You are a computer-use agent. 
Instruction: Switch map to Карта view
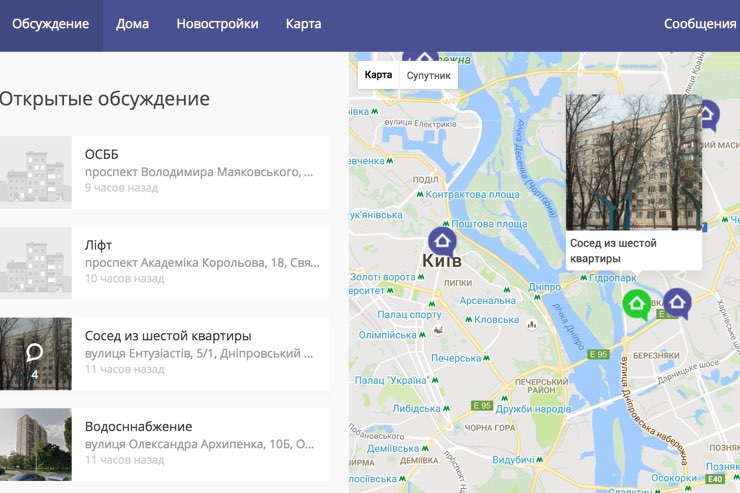(x=379, y=75)
